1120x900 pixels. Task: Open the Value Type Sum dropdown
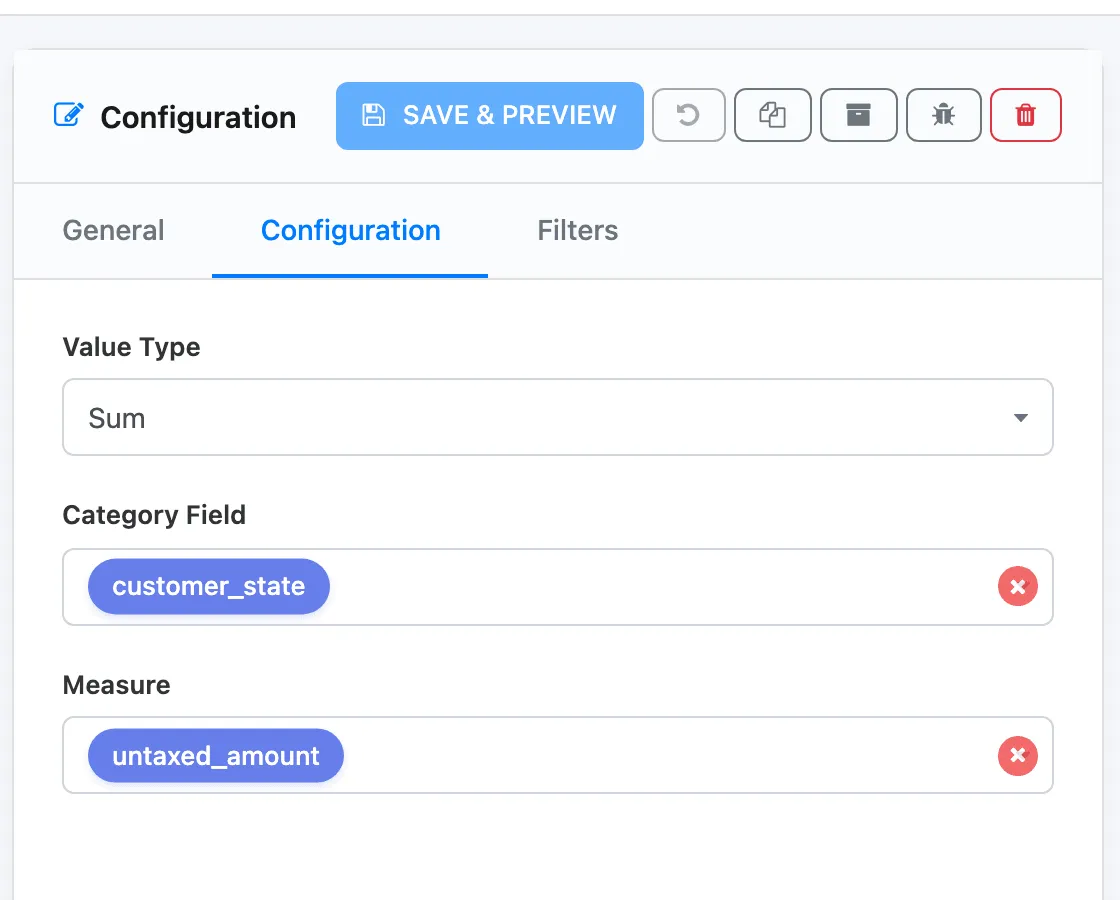pyautogui.click(x=558, y=417)
